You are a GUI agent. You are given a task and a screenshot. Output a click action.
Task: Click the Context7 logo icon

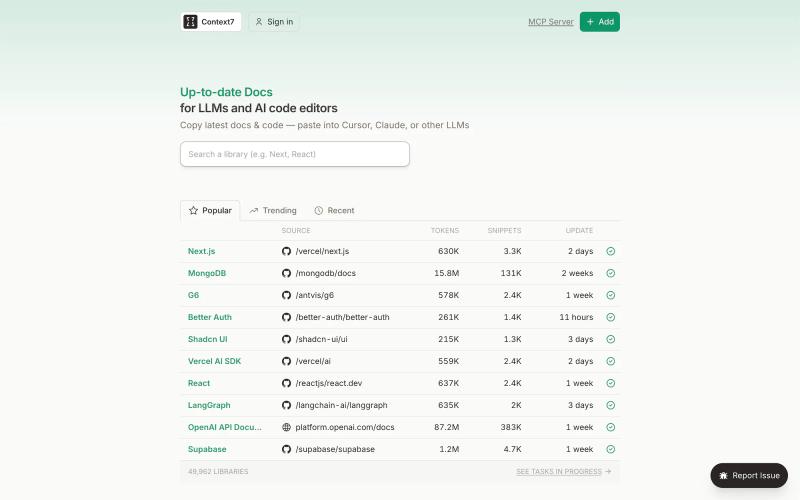[190, 21]
